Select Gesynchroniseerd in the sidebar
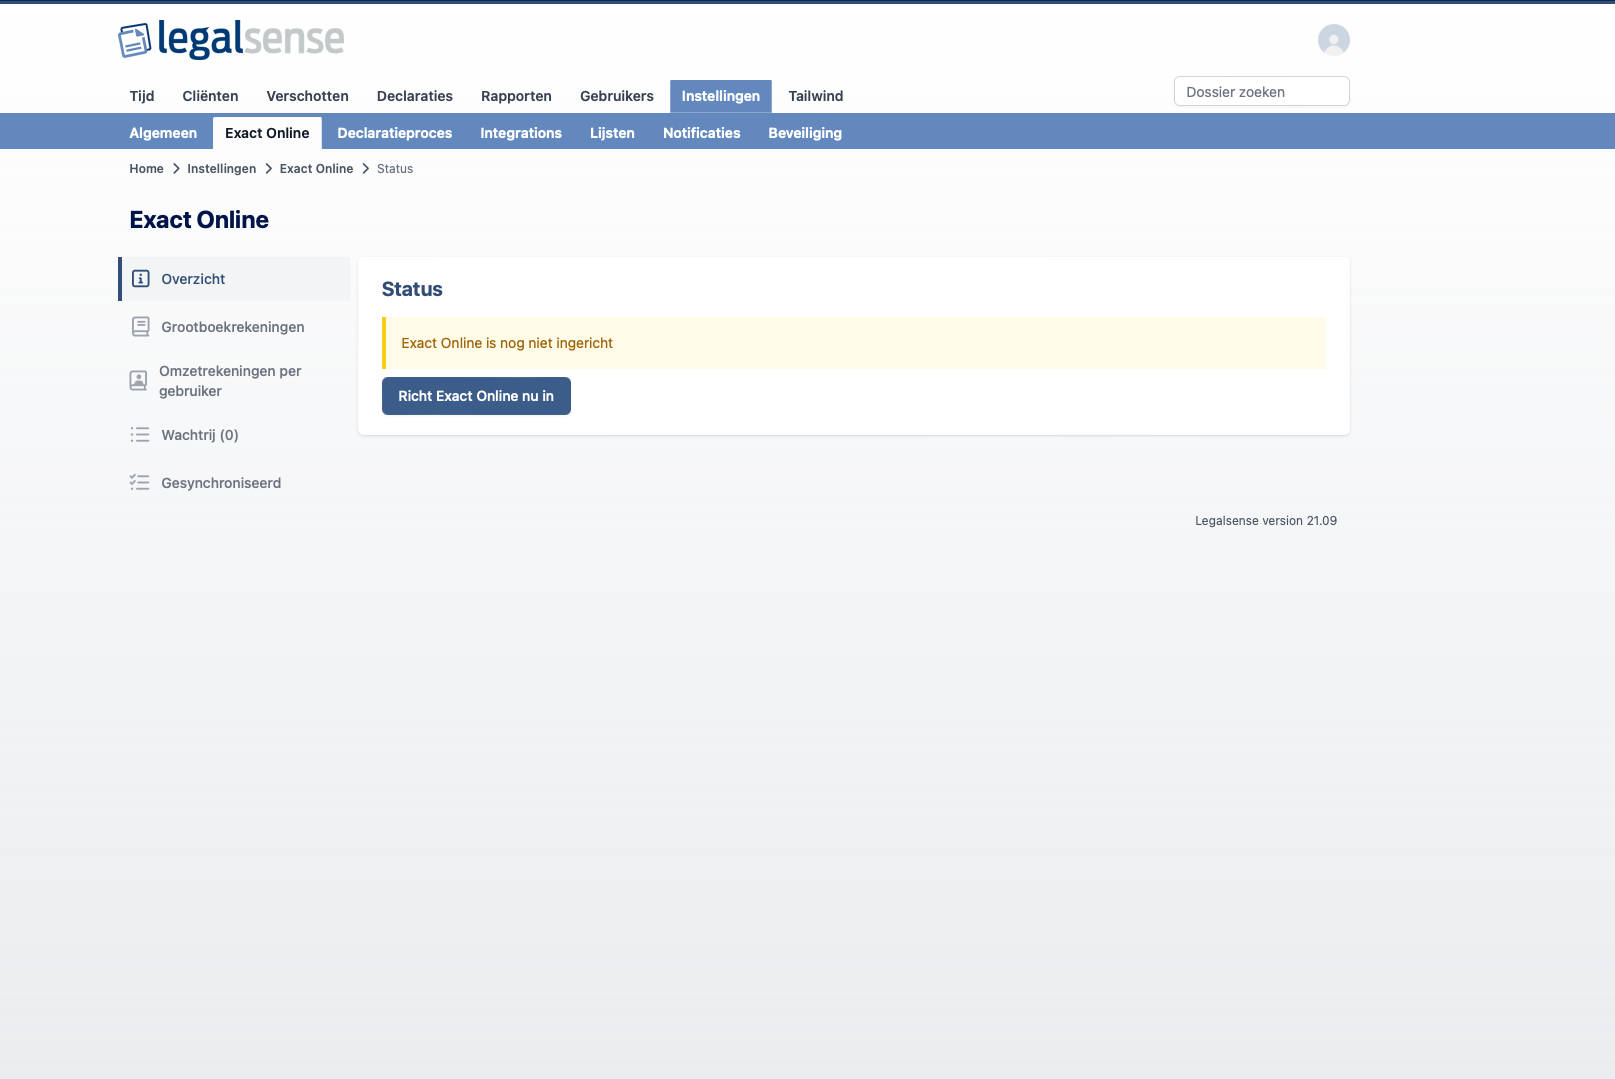The height and width of the screenshot is (1079, 1615). click(x=220, y=482)
